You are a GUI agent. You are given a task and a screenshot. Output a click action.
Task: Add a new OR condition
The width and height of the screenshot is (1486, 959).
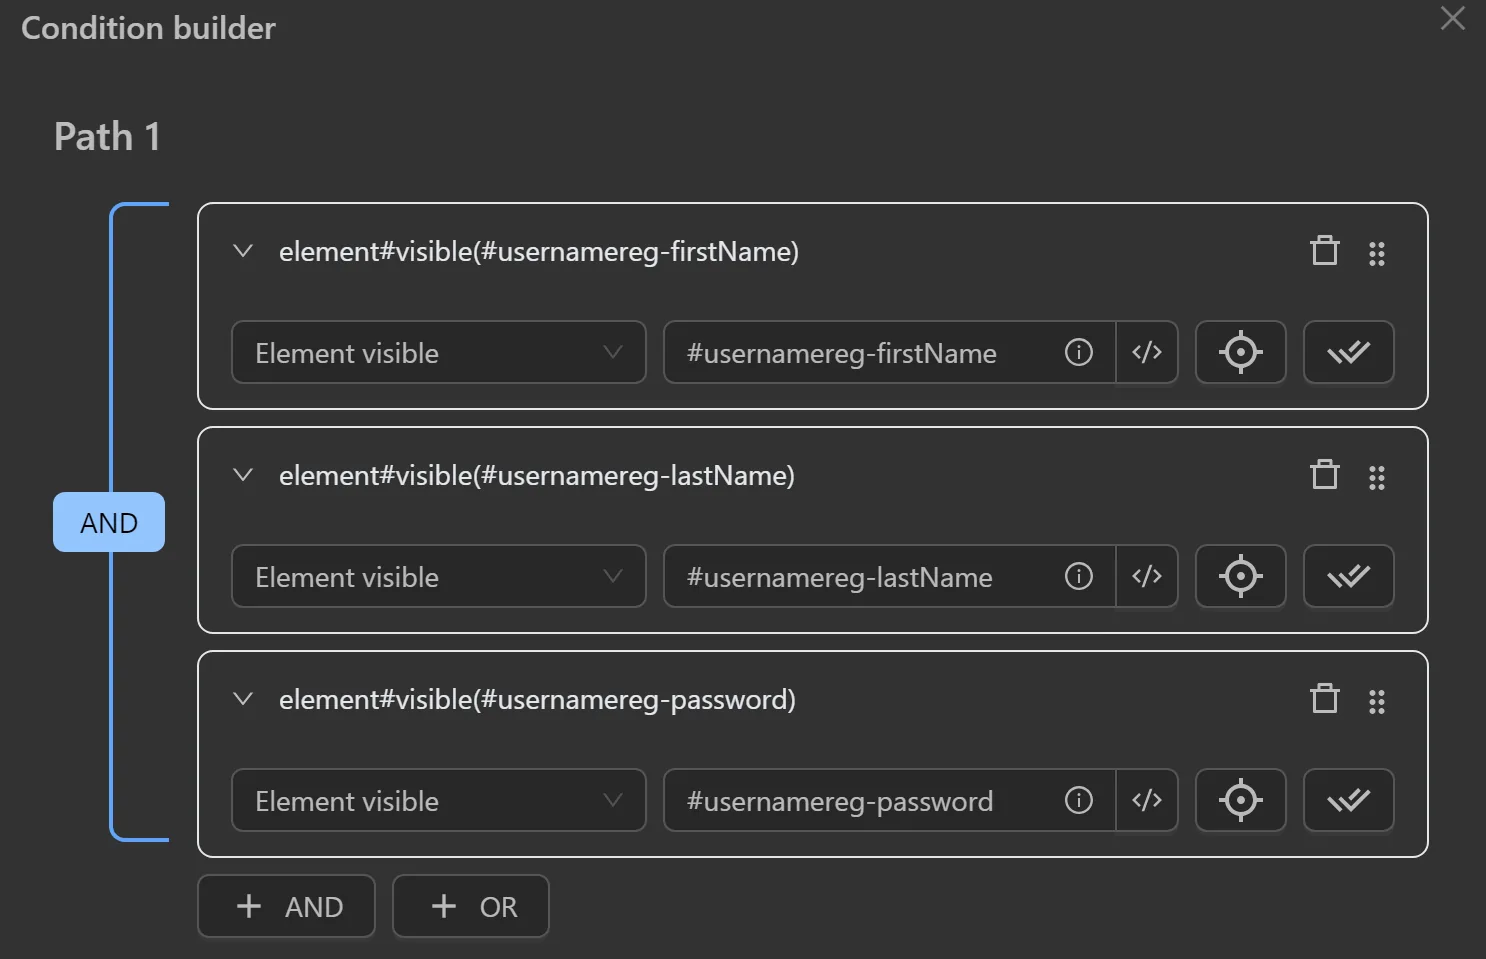tap(471, 907)
